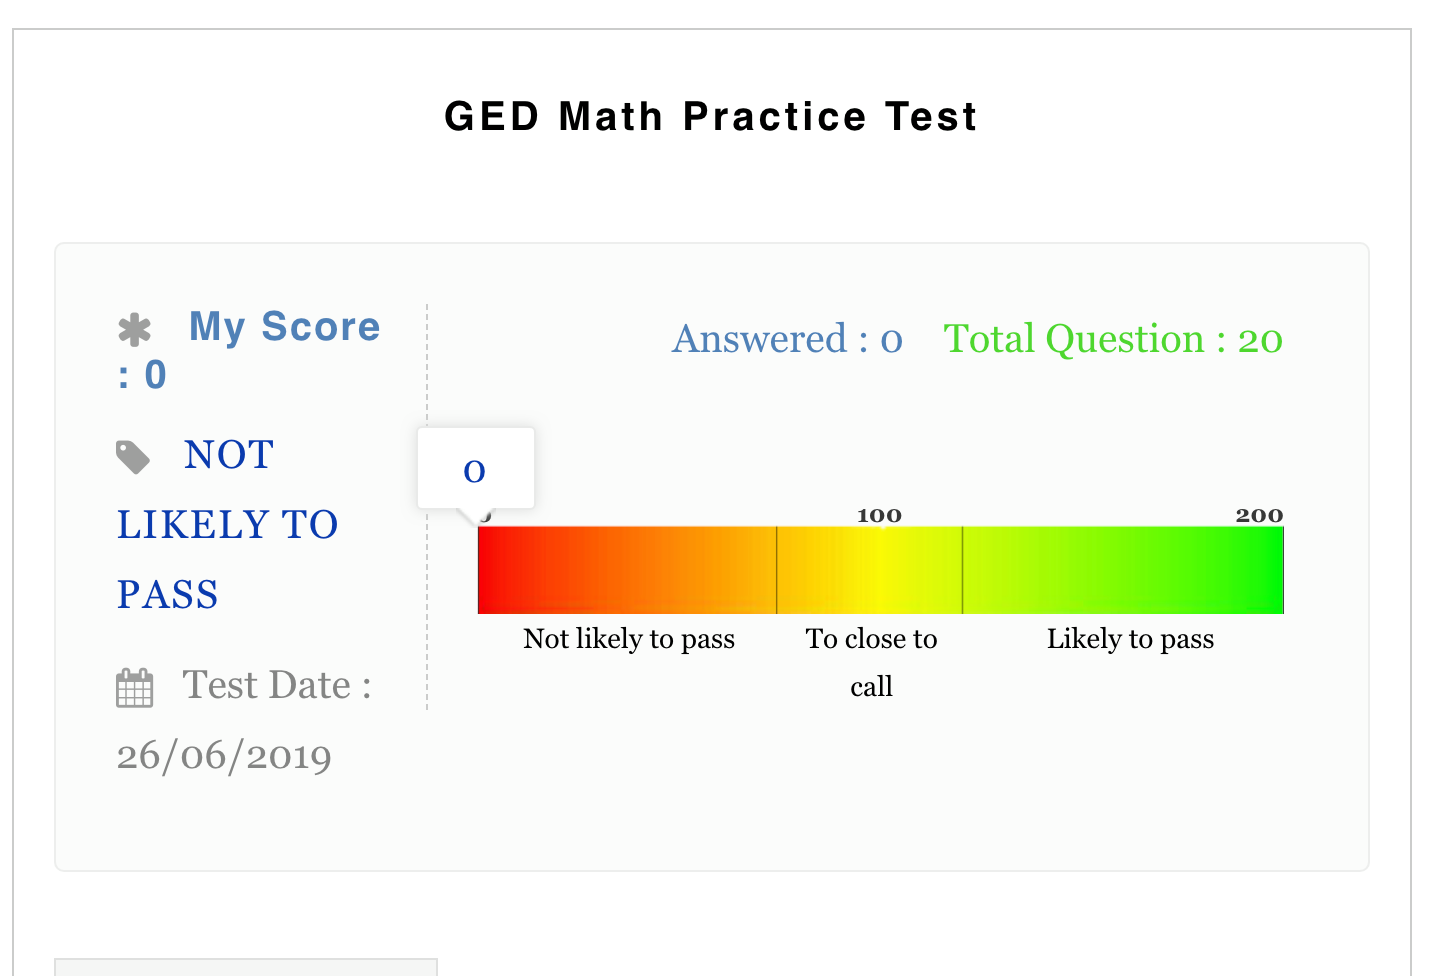The image size is (1454, 976).
Task: Click the tag icon beside NOT LIKELY TO PASS
Action: [x=133, y=457]
